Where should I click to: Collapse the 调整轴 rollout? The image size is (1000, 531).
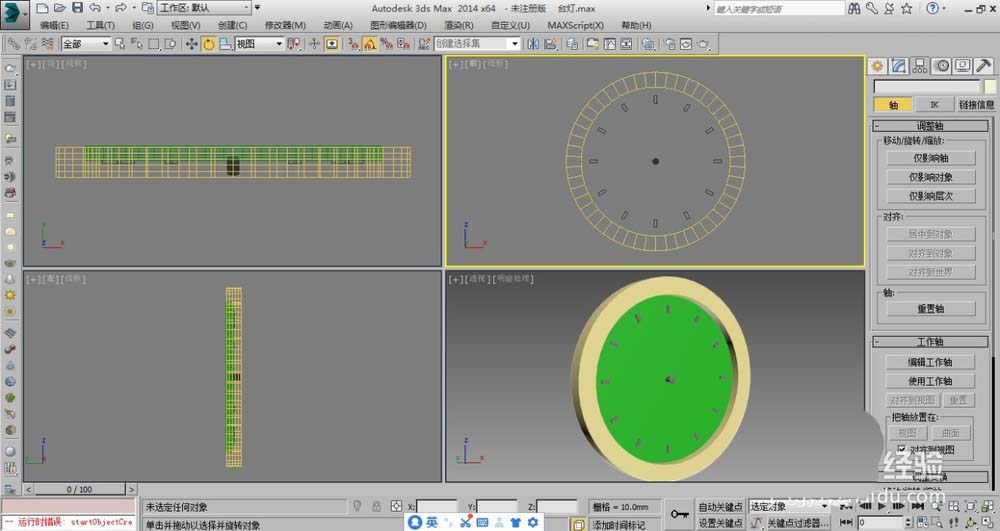(930, 126)
